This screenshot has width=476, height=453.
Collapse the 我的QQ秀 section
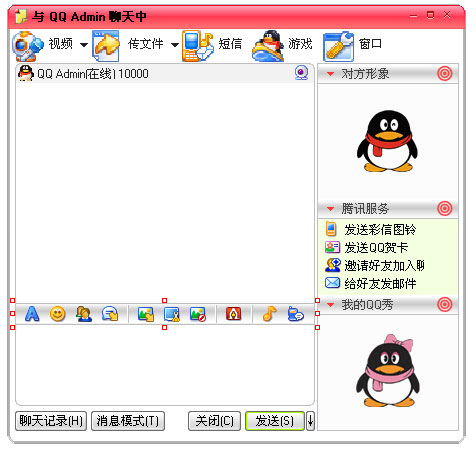point(330,305)
